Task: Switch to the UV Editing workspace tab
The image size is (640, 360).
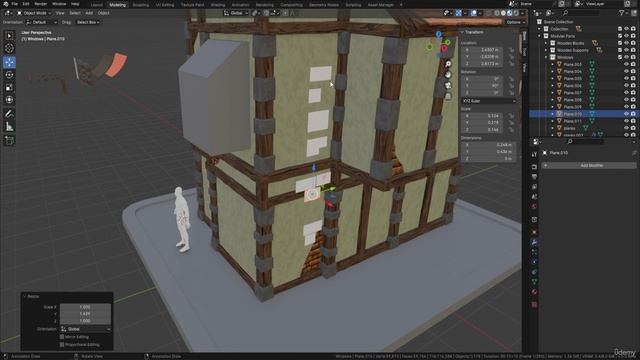Action: tap(165, 4)
